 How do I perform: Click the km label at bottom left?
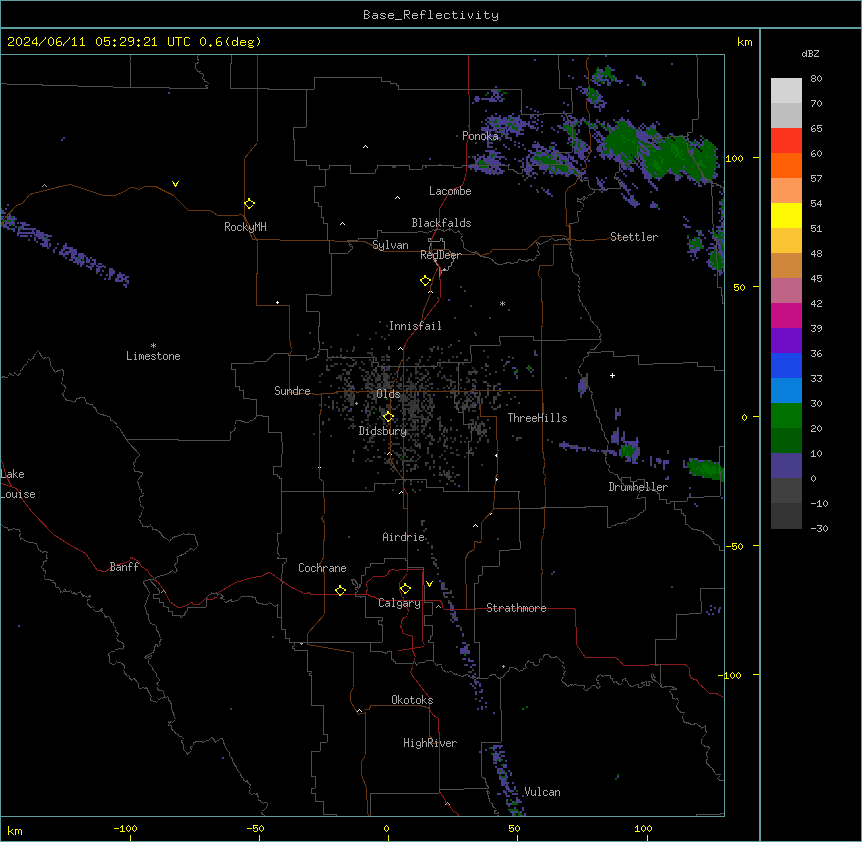(x=15, y=831)
